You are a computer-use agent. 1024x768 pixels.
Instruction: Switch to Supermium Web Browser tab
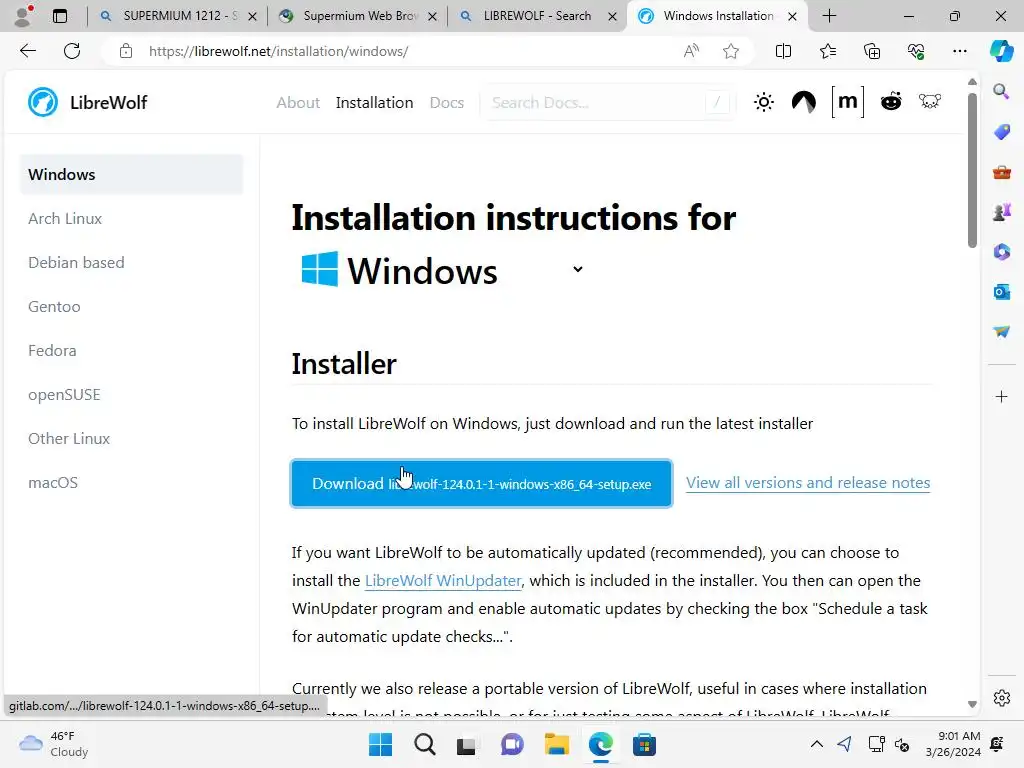click(x=357, y=16)
